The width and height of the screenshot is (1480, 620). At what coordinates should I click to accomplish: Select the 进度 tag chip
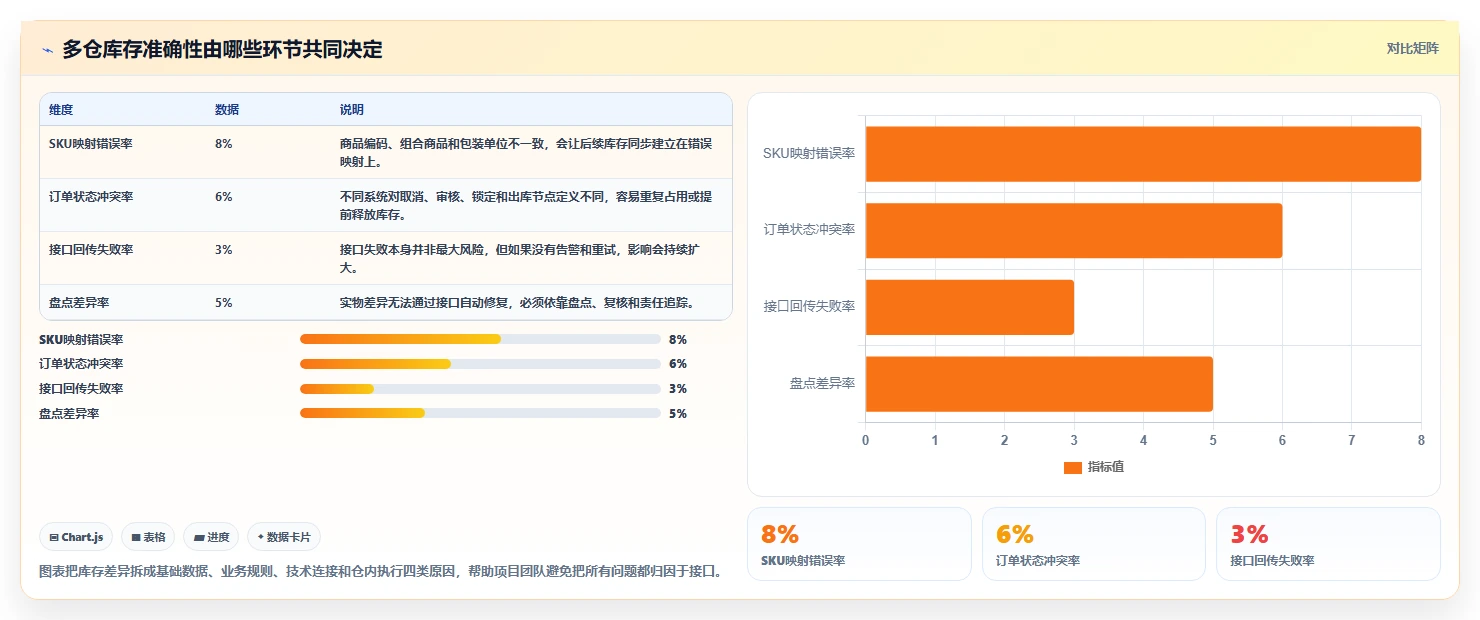(211, 537)
